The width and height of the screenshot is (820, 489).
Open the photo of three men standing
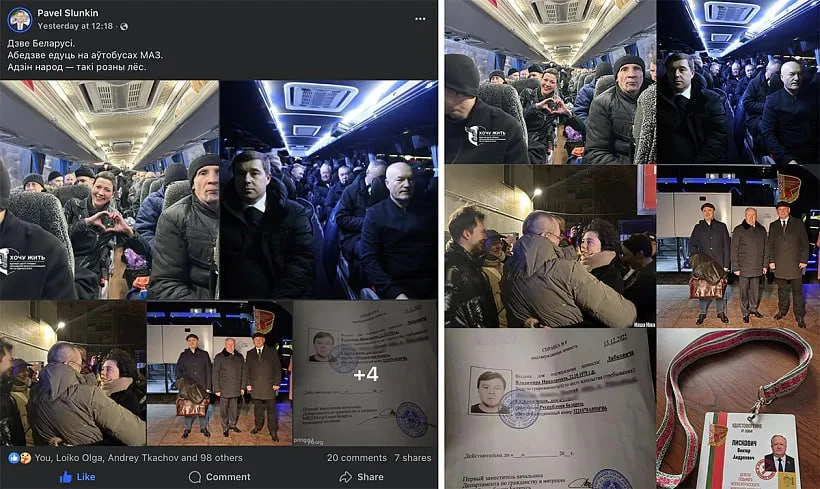pyautogui.click(x=219, y=373)
